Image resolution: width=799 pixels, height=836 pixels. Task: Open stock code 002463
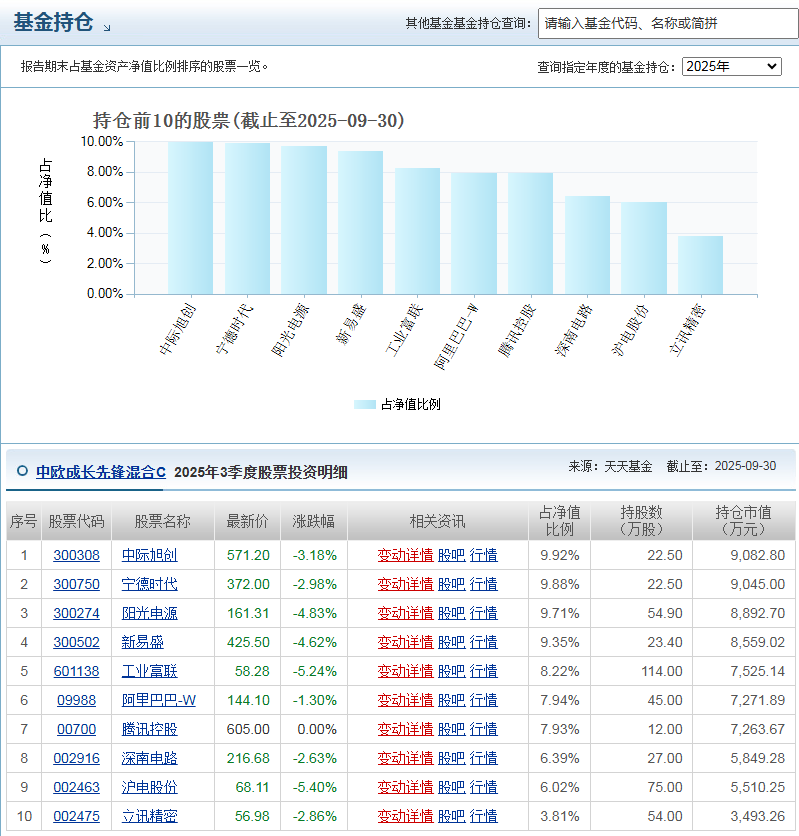tap(76, 787)
